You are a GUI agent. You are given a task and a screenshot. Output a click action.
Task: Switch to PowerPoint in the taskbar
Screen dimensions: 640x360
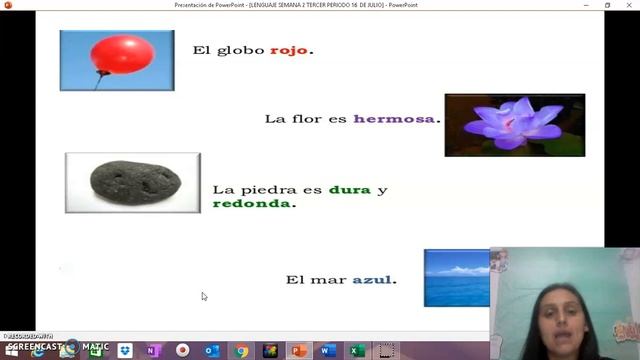pyautogui.click(x=299, y=351)
